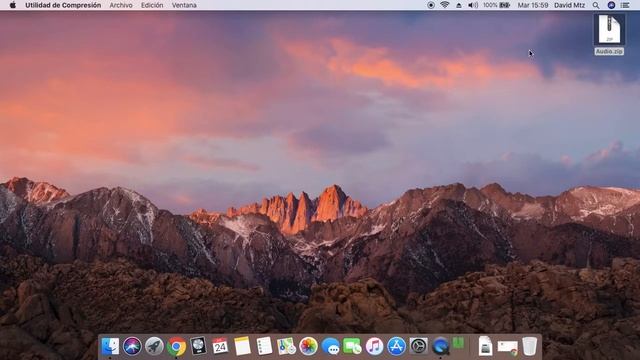Open the Apple menu
Screen dimensions: 640x360
(13, 5)
